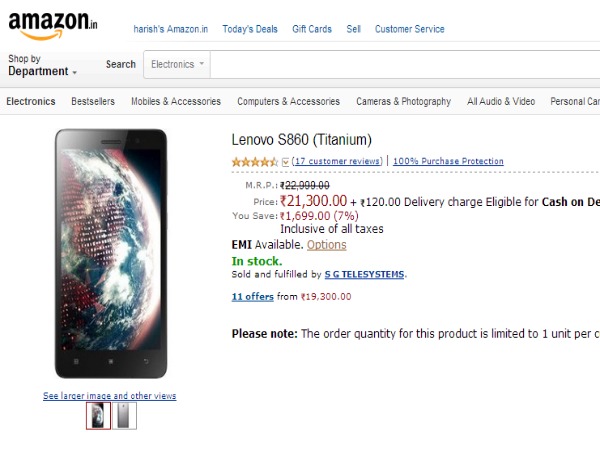Open S G TELESYSTEMS seller page
The image size is (600, 450).
coord(365,274)
